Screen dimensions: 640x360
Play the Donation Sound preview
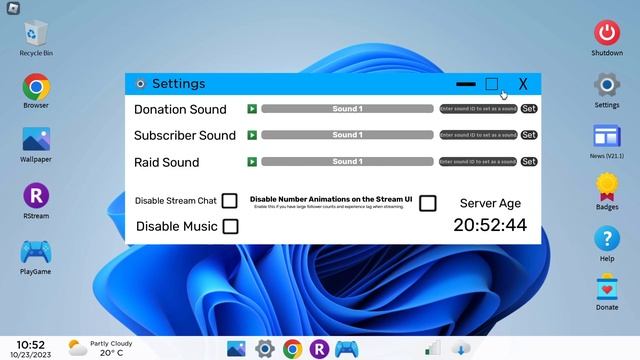[252, 109]
